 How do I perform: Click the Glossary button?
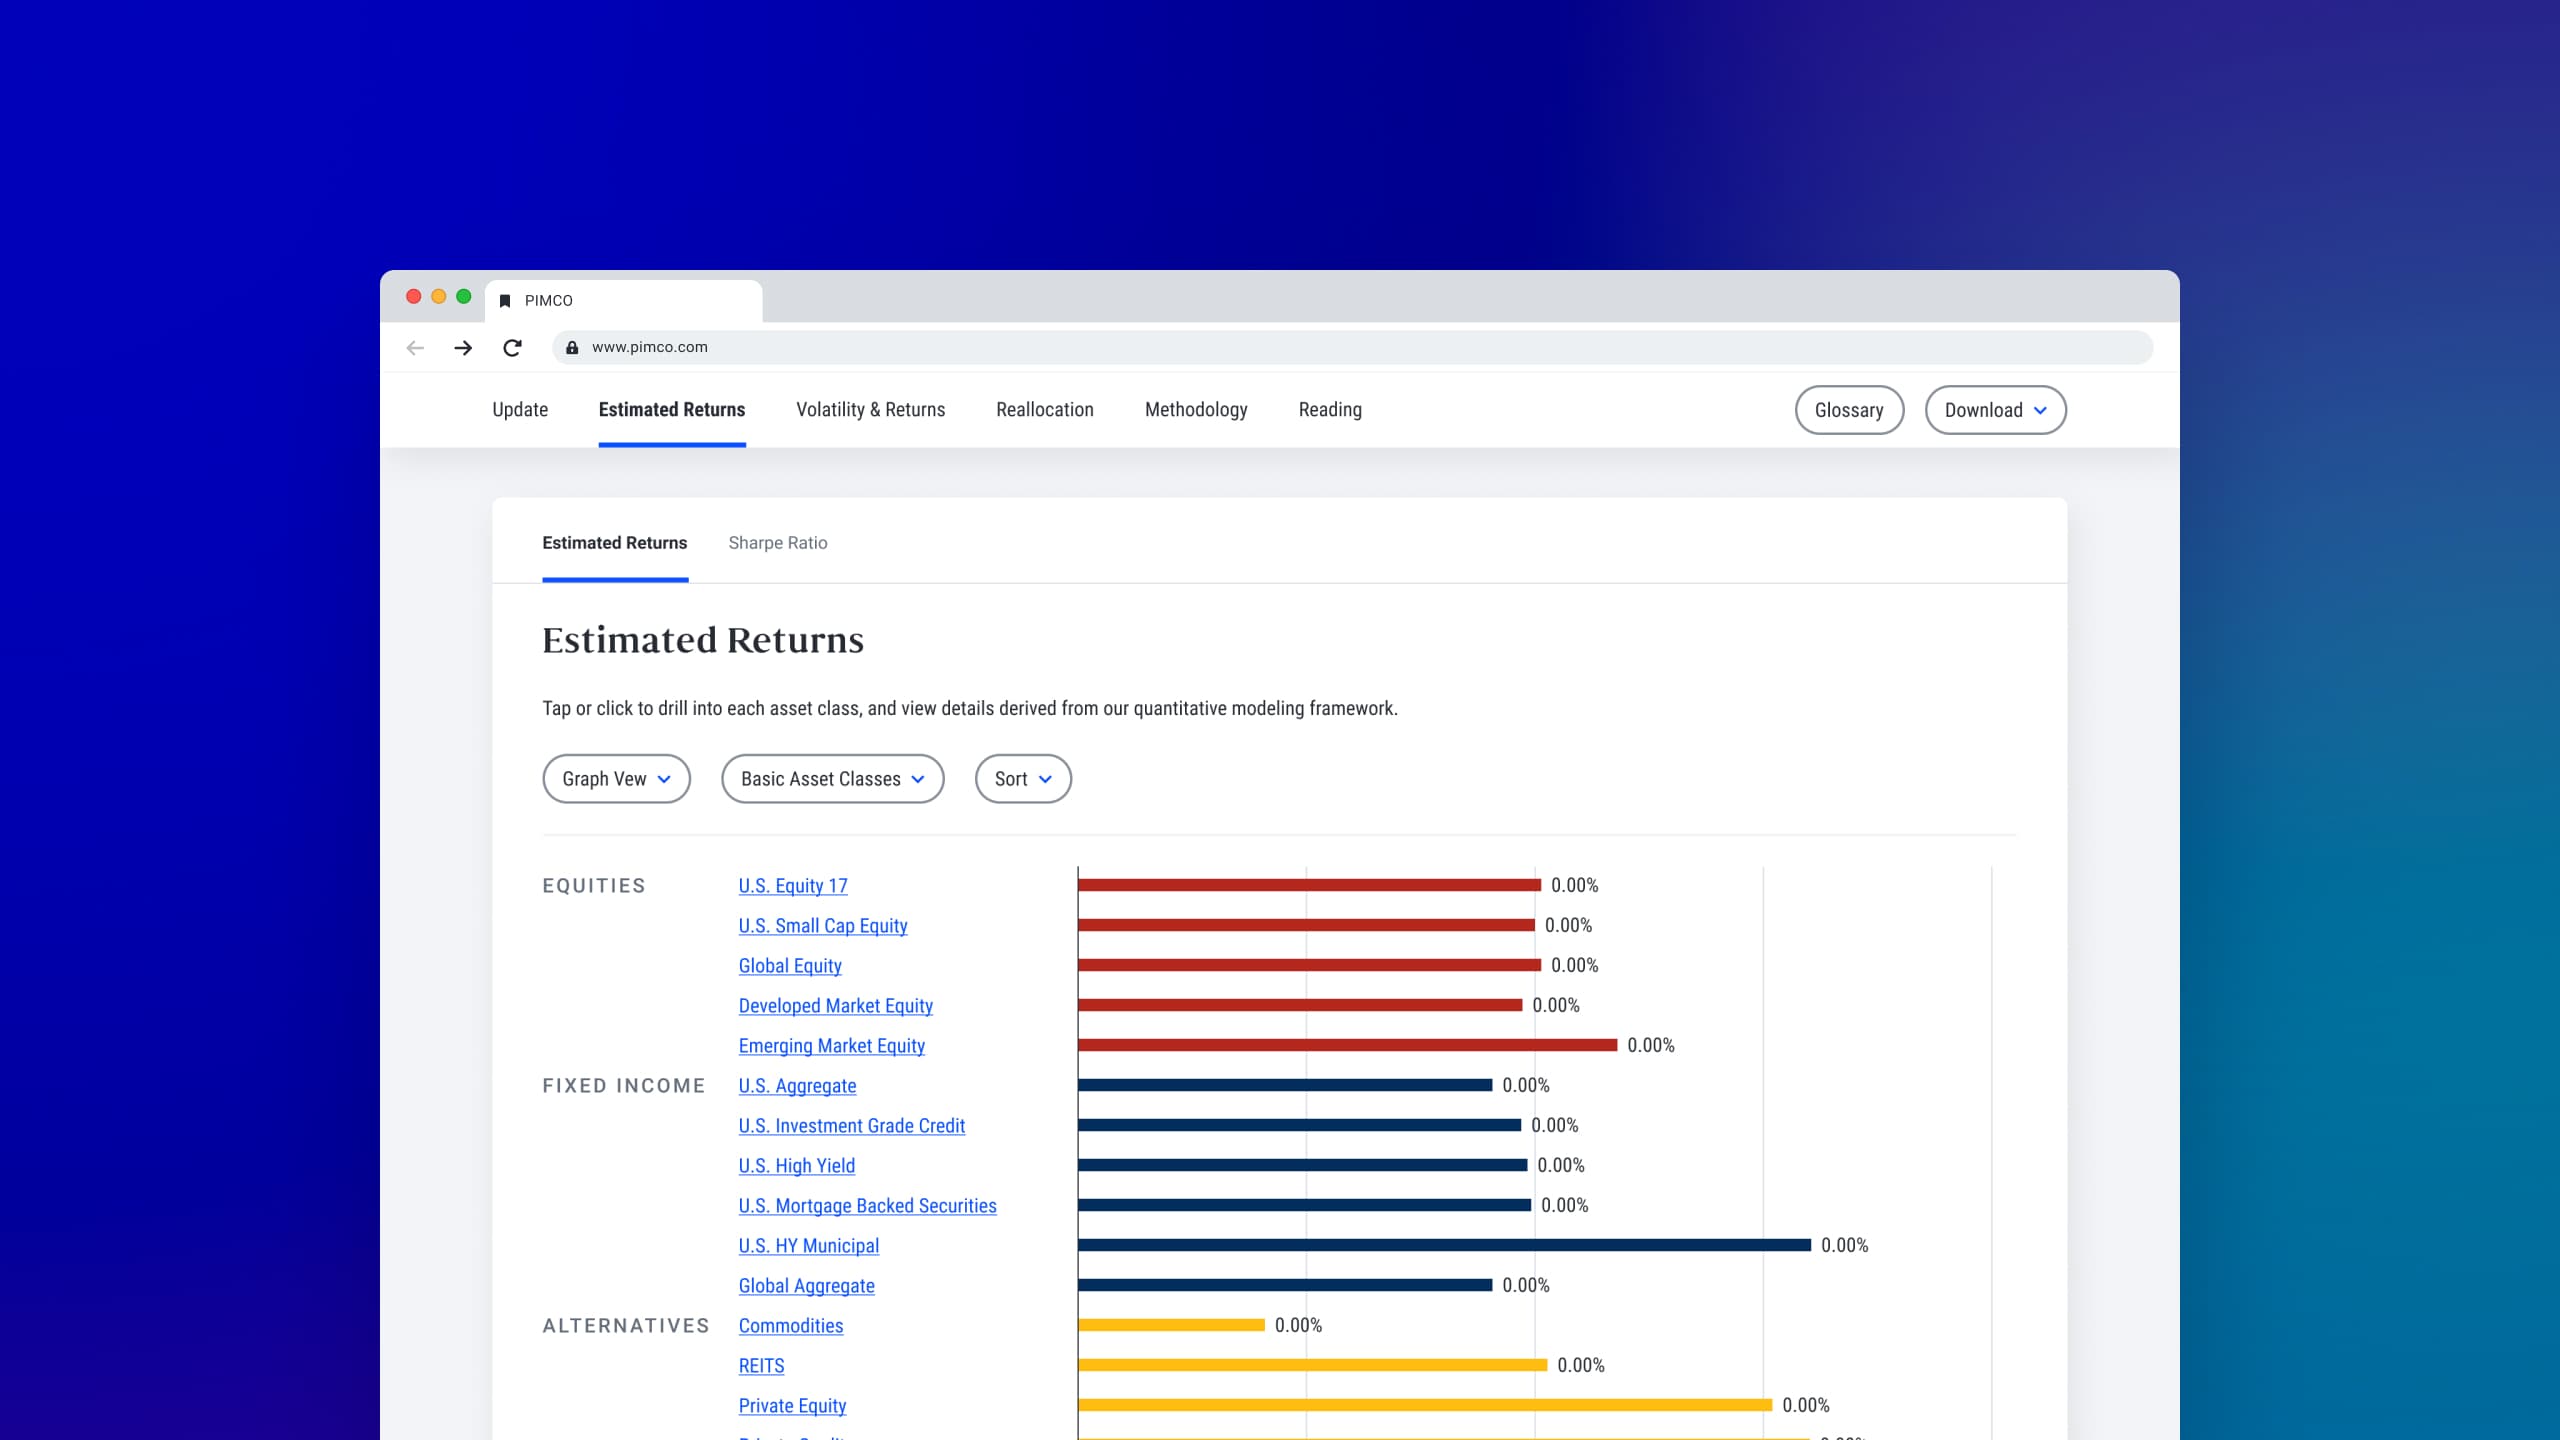pyautogui.click(x=1848, y=410)
